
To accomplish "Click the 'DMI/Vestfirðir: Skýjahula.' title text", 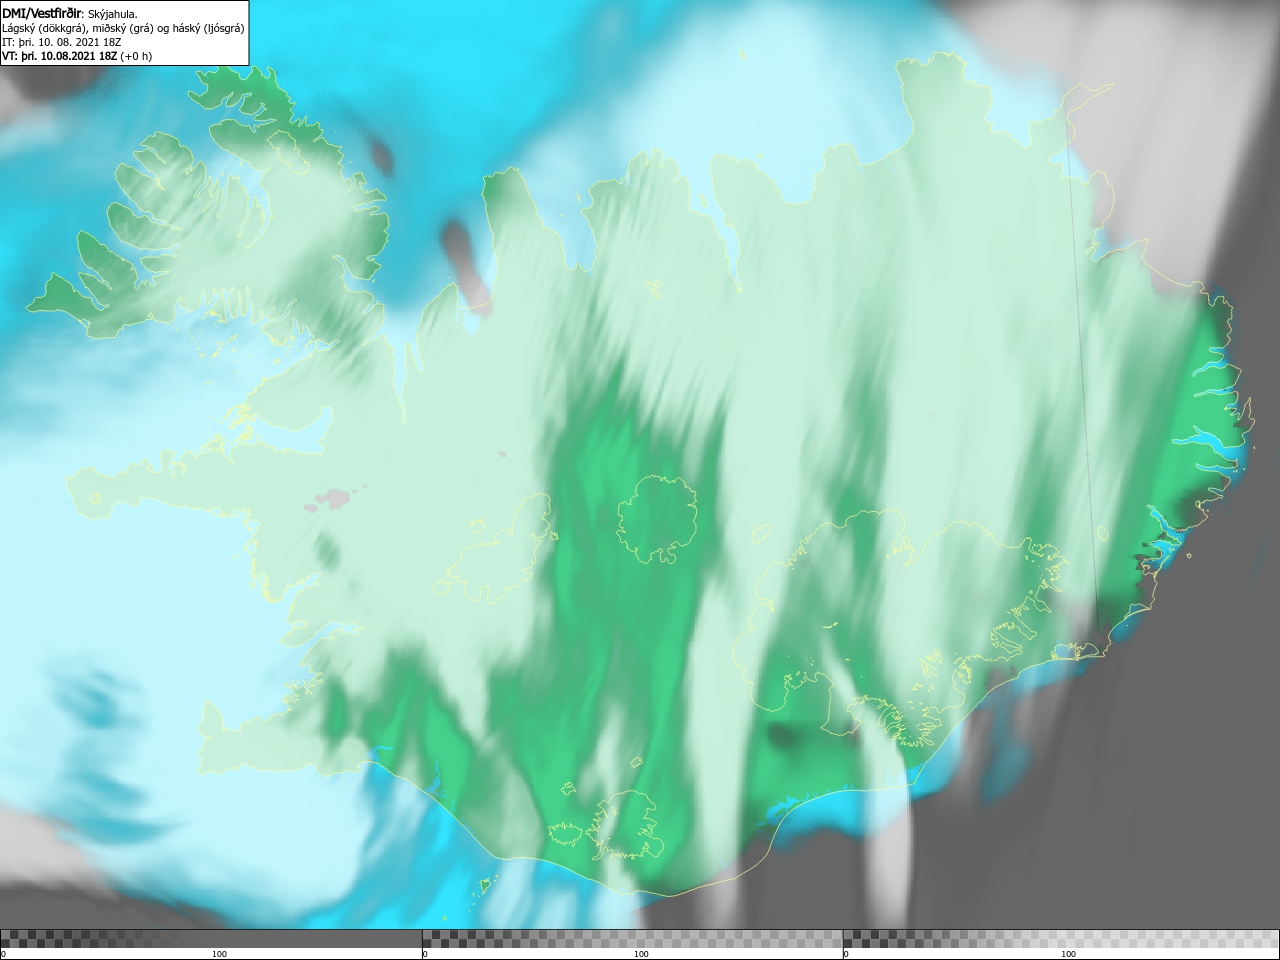I will 70,13.
